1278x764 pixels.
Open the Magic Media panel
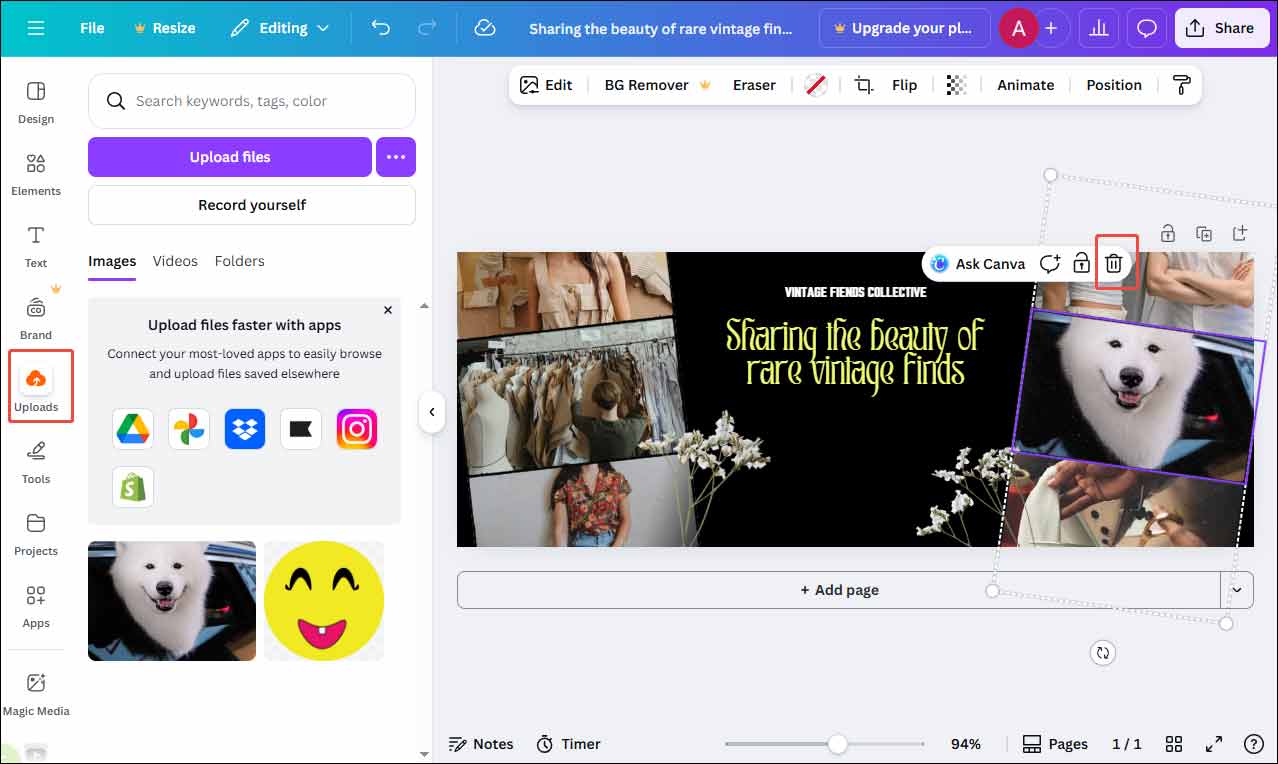[x=36, y=692]
